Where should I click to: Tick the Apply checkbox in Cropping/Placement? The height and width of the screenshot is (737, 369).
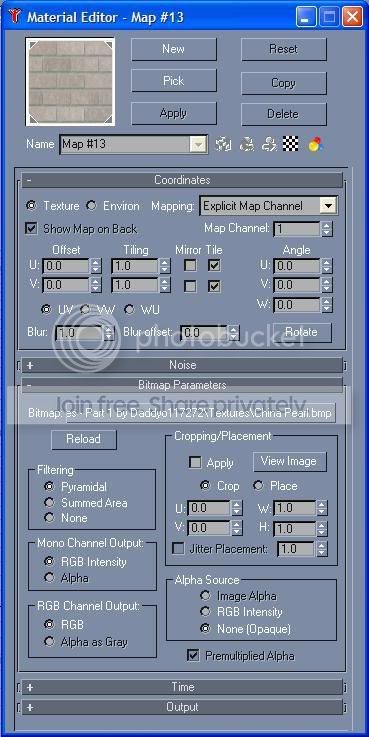195,463
